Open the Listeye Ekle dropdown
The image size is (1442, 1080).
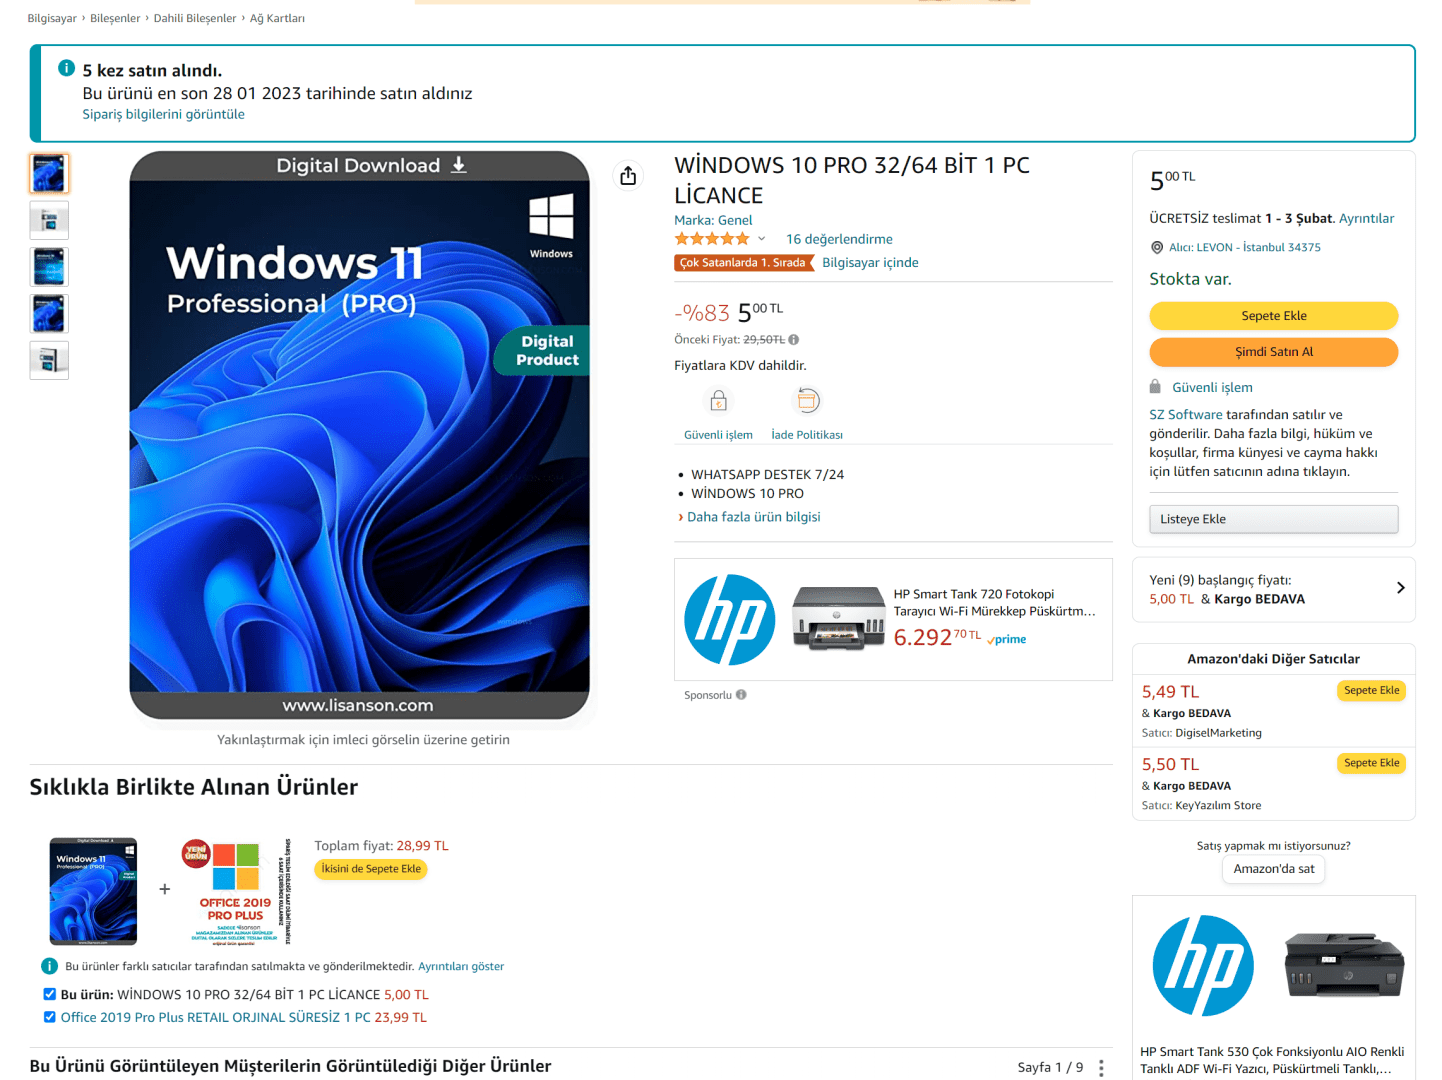[1273, 519]
